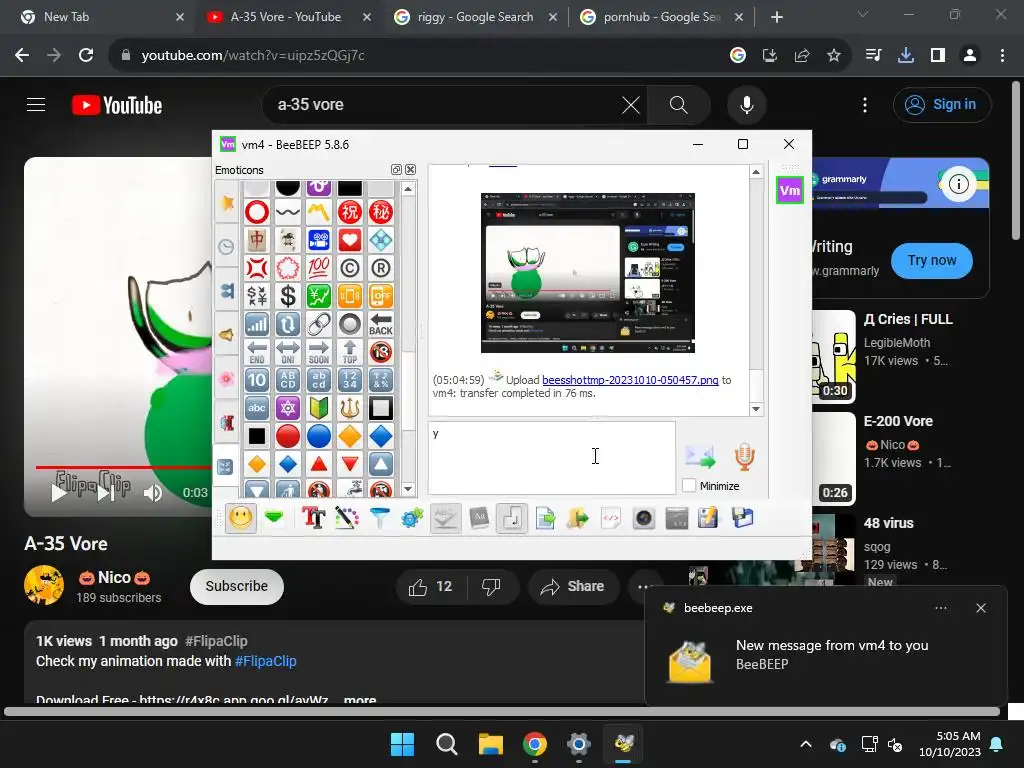
Task: Open the screenshot thumbnail in chat
Action: 588,273
